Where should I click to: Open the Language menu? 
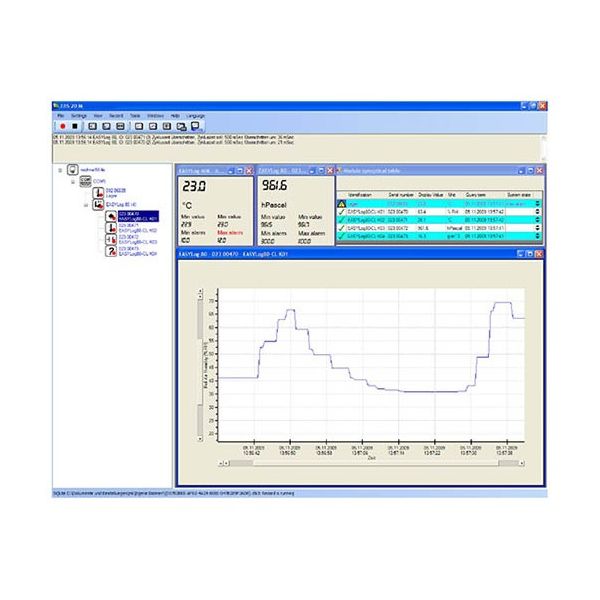click(x=196, y=116)
